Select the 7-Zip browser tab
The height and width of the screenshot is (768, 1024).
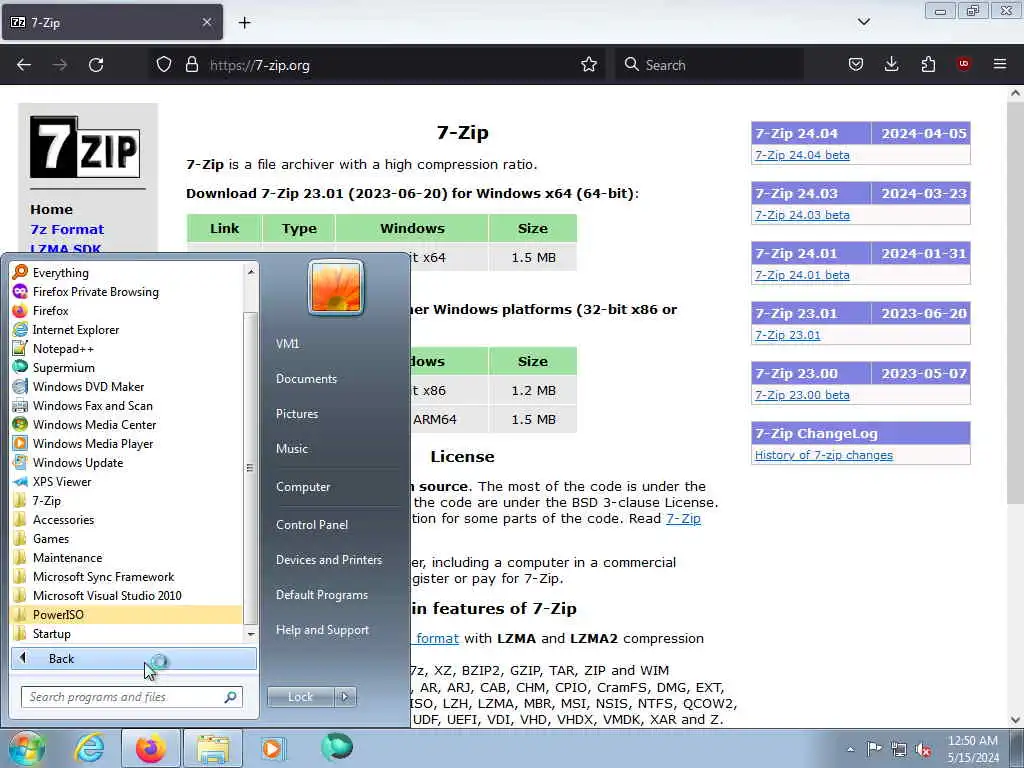click(x=112, y=22)
